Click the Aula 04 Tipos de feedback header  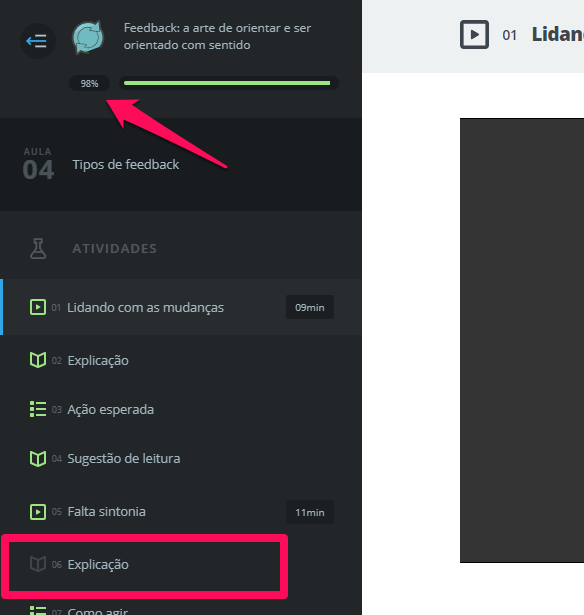click(181, 164)
